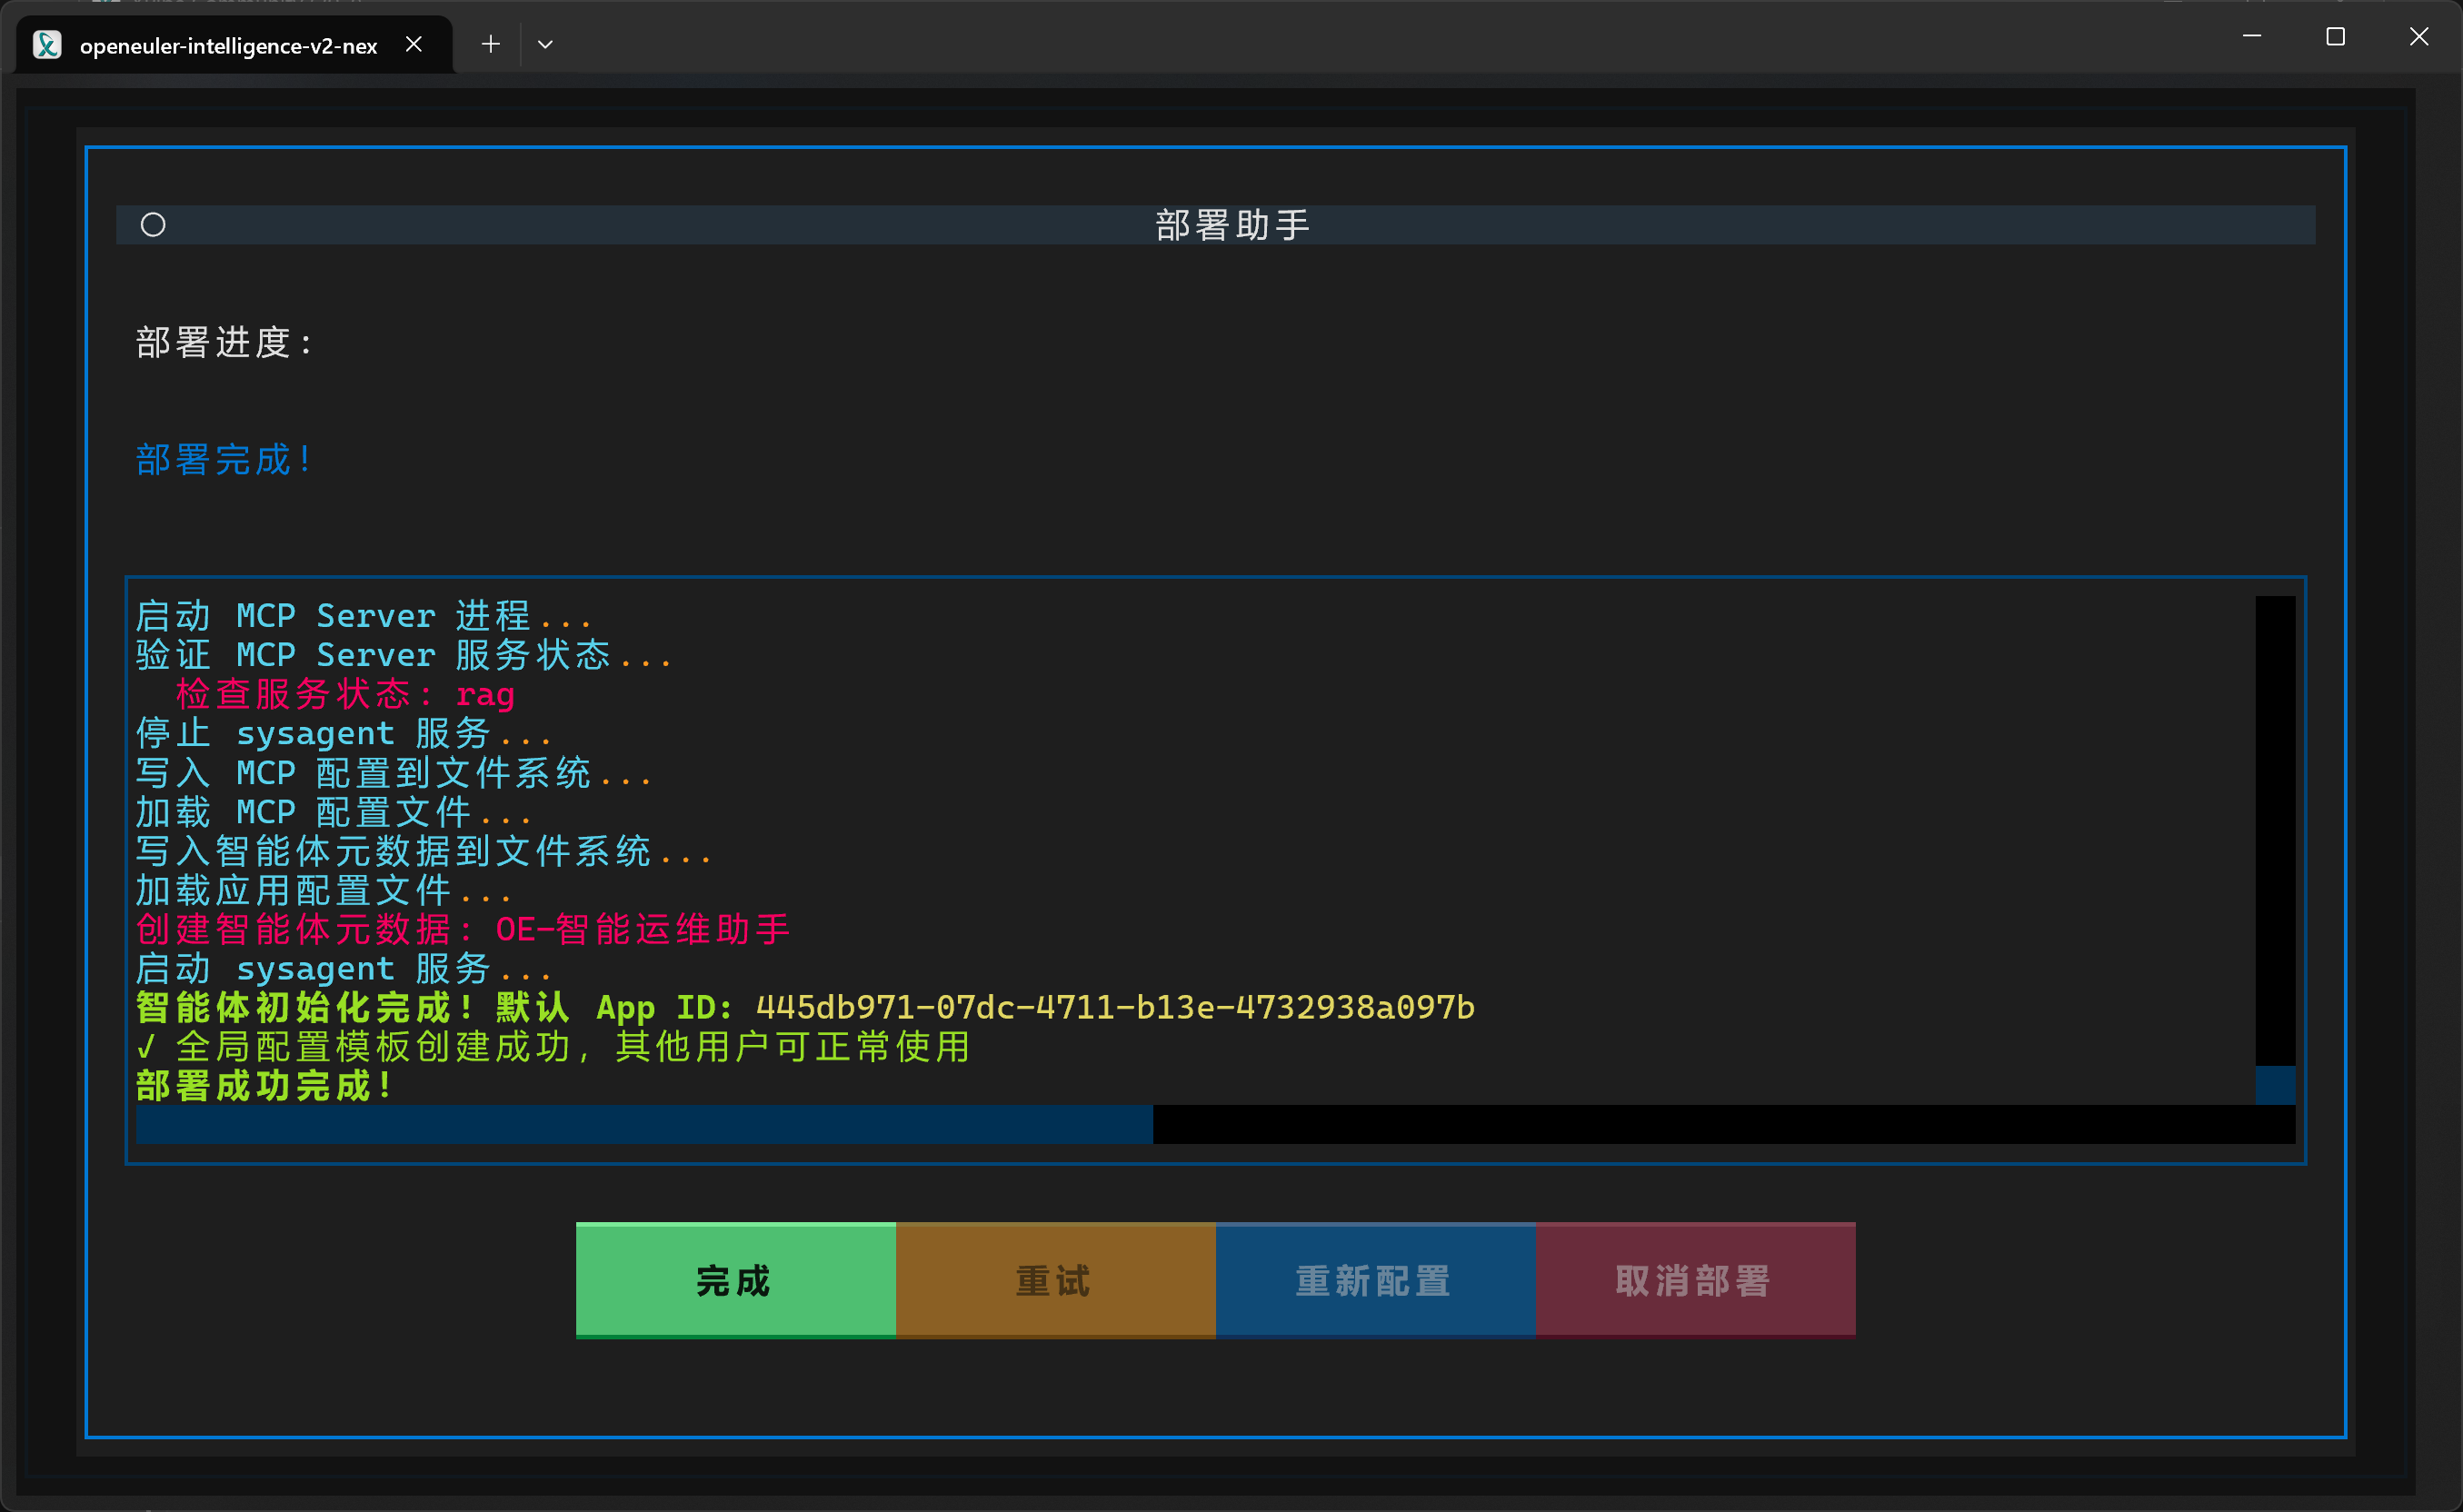
Task: Select the openeuler-intelligence-v2-nex tab
Action: click(x=228, y=45)
